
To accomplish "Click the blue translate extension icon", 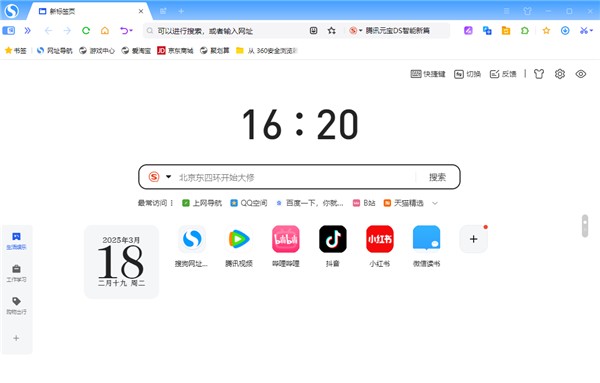I will [487, 31].
